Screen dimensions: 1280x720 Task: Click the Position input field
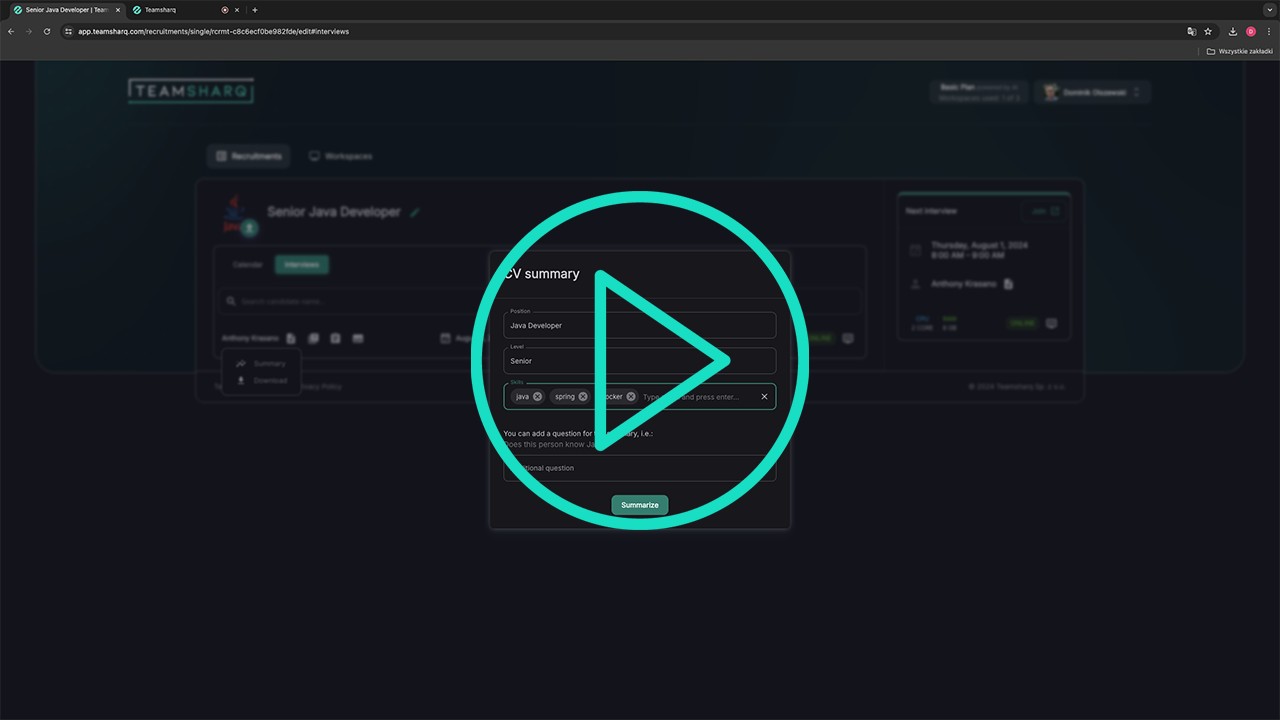tap(639, 326)
